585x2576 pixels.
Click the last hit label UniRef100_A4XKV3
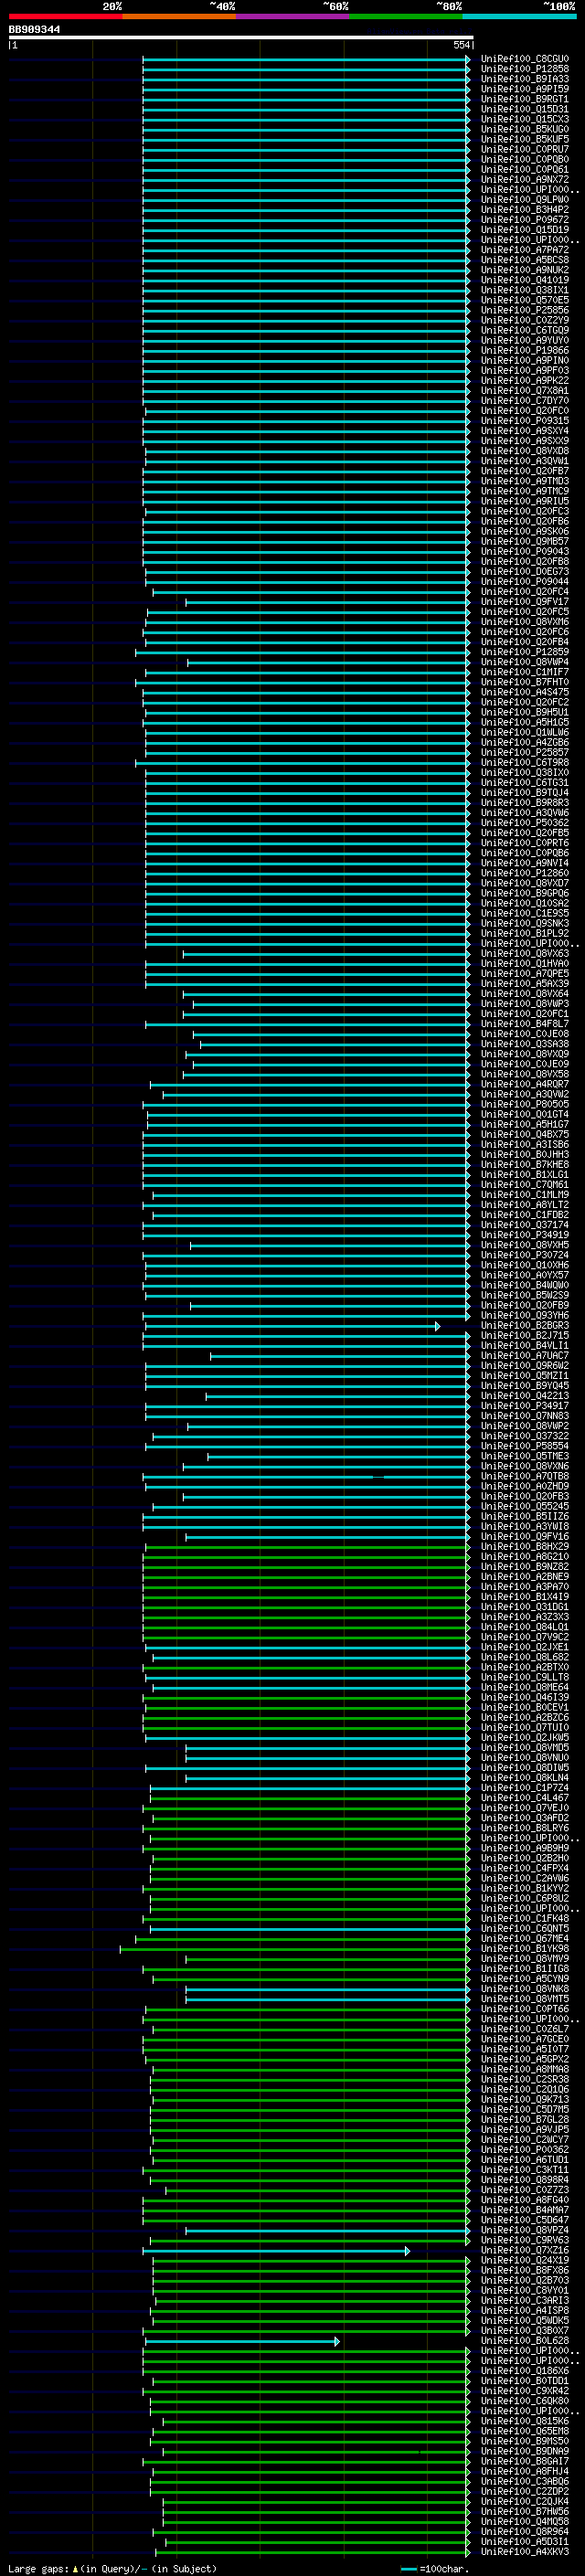point(524,2552)
